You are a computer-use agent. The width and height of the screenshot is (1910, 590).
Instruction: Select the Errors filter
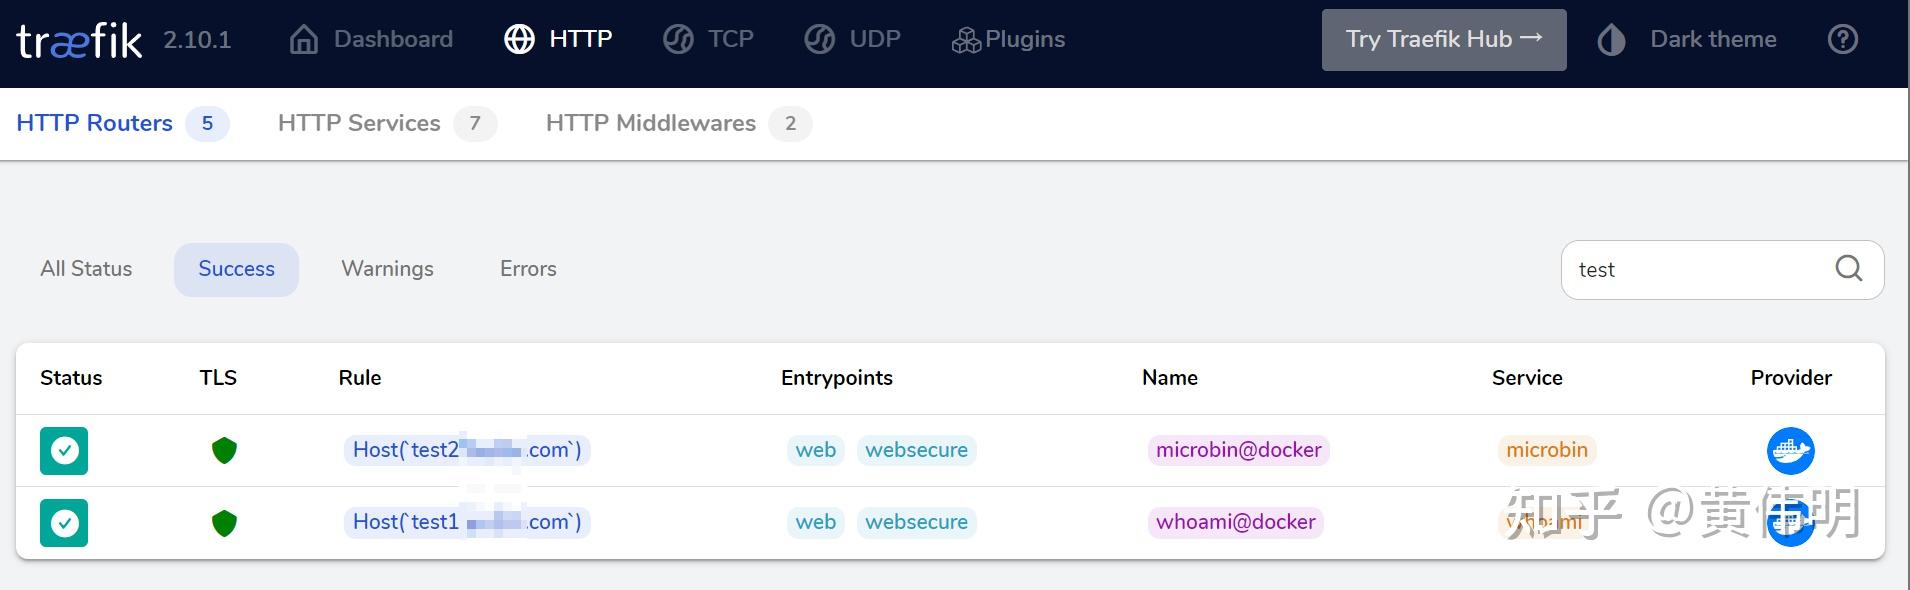pos(528,269)
